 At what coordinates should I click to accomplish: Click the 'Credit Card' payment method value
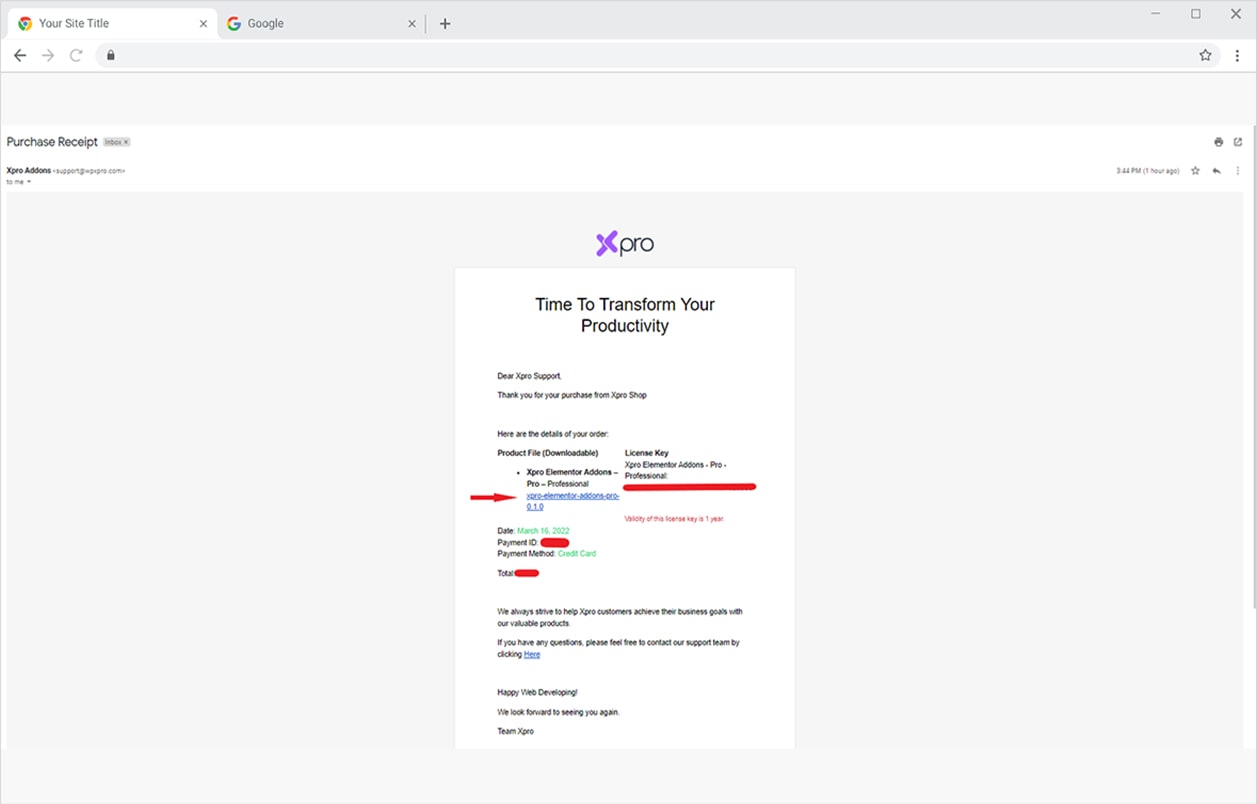(577, 553)
